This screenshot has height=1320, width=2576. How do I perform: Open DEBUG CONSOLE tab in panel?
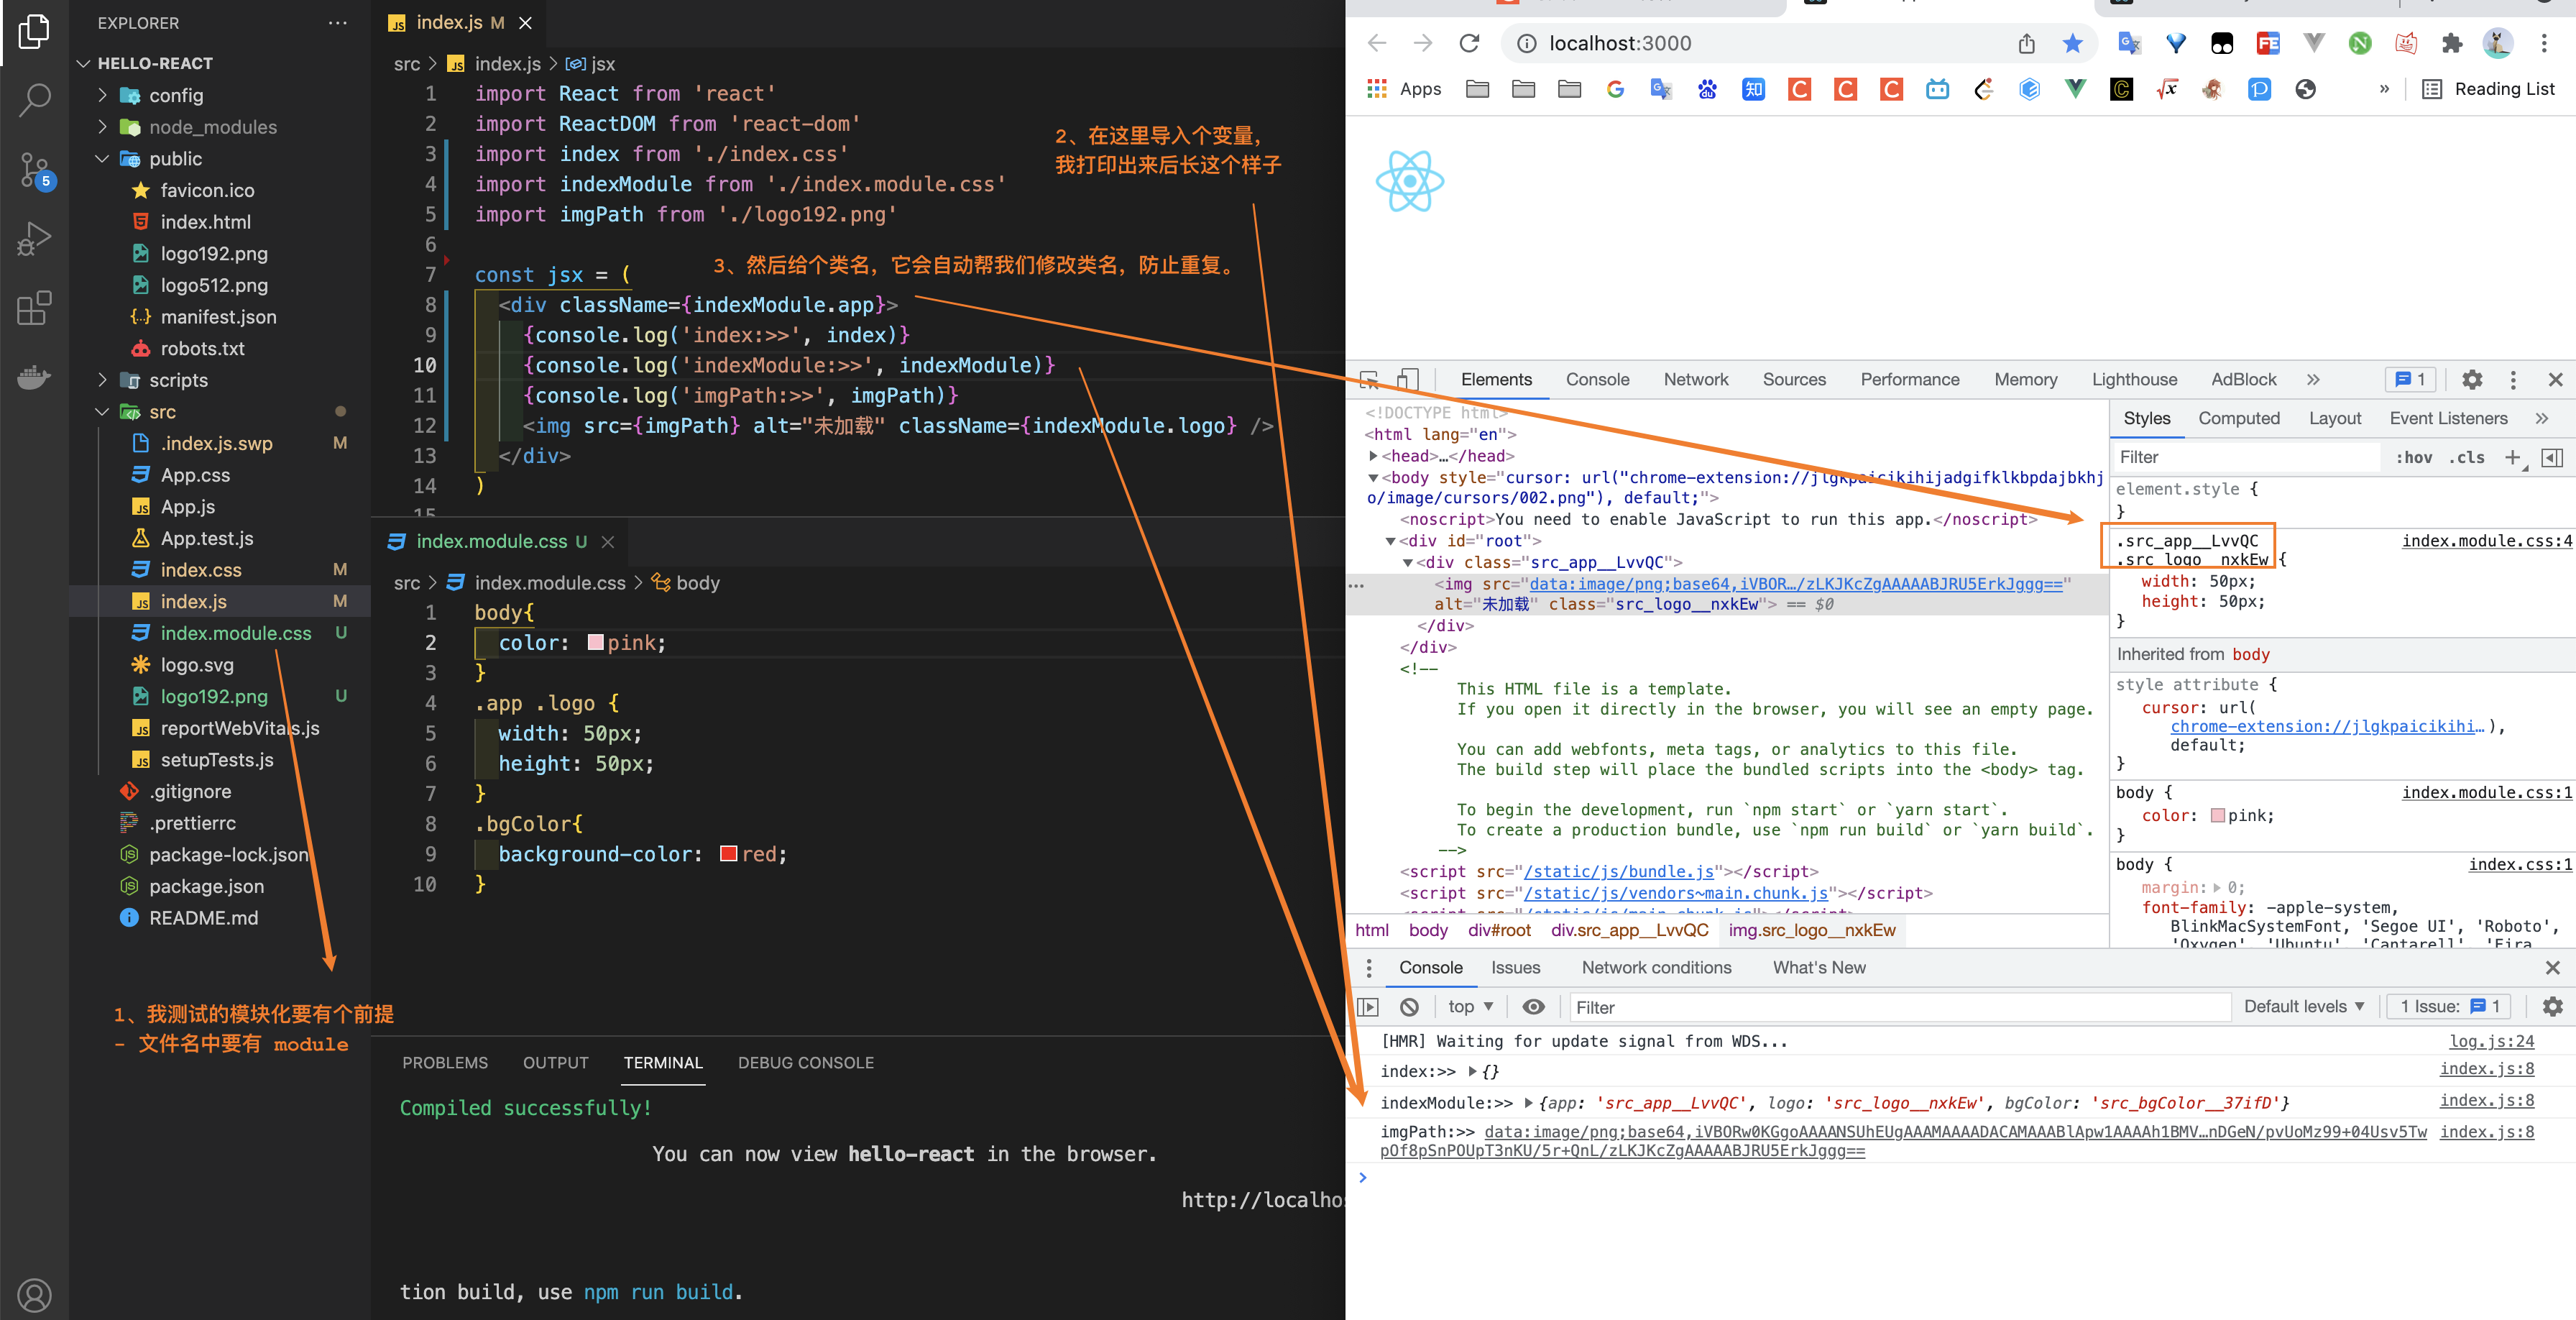pos(806,1063)
